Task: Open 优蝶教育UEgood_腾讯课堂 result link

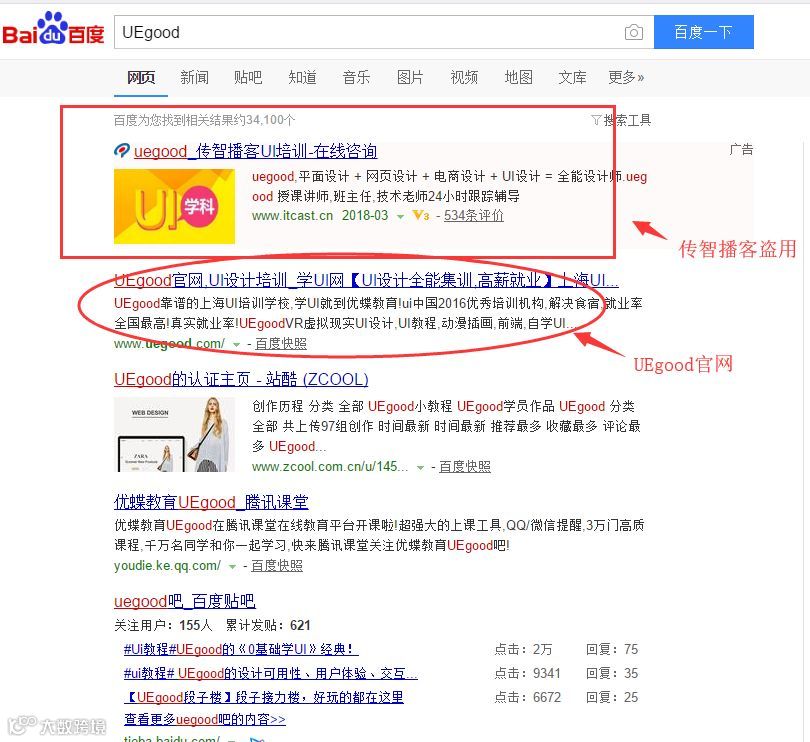Action: (211, 502)
